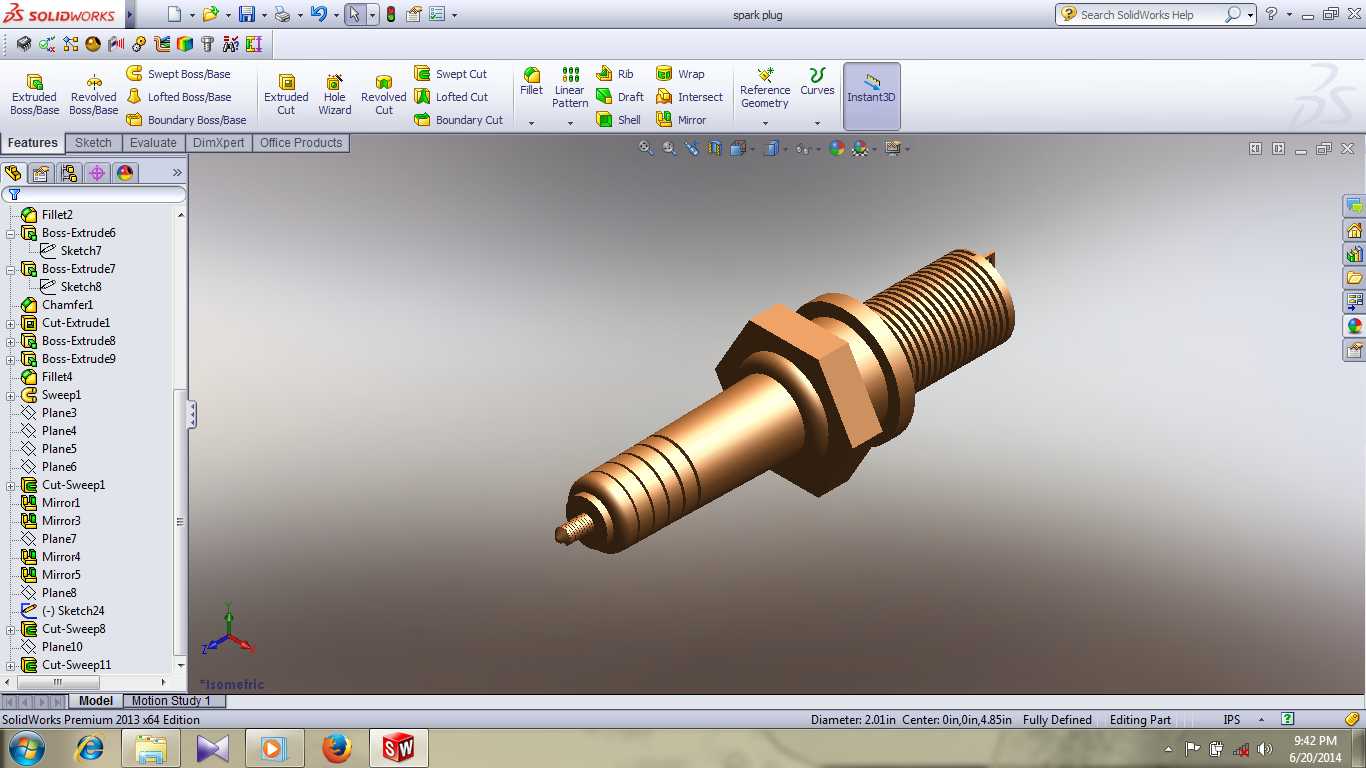Click the IPS unit system in status bar
Screen dimensions: 1366x768
1232,720
